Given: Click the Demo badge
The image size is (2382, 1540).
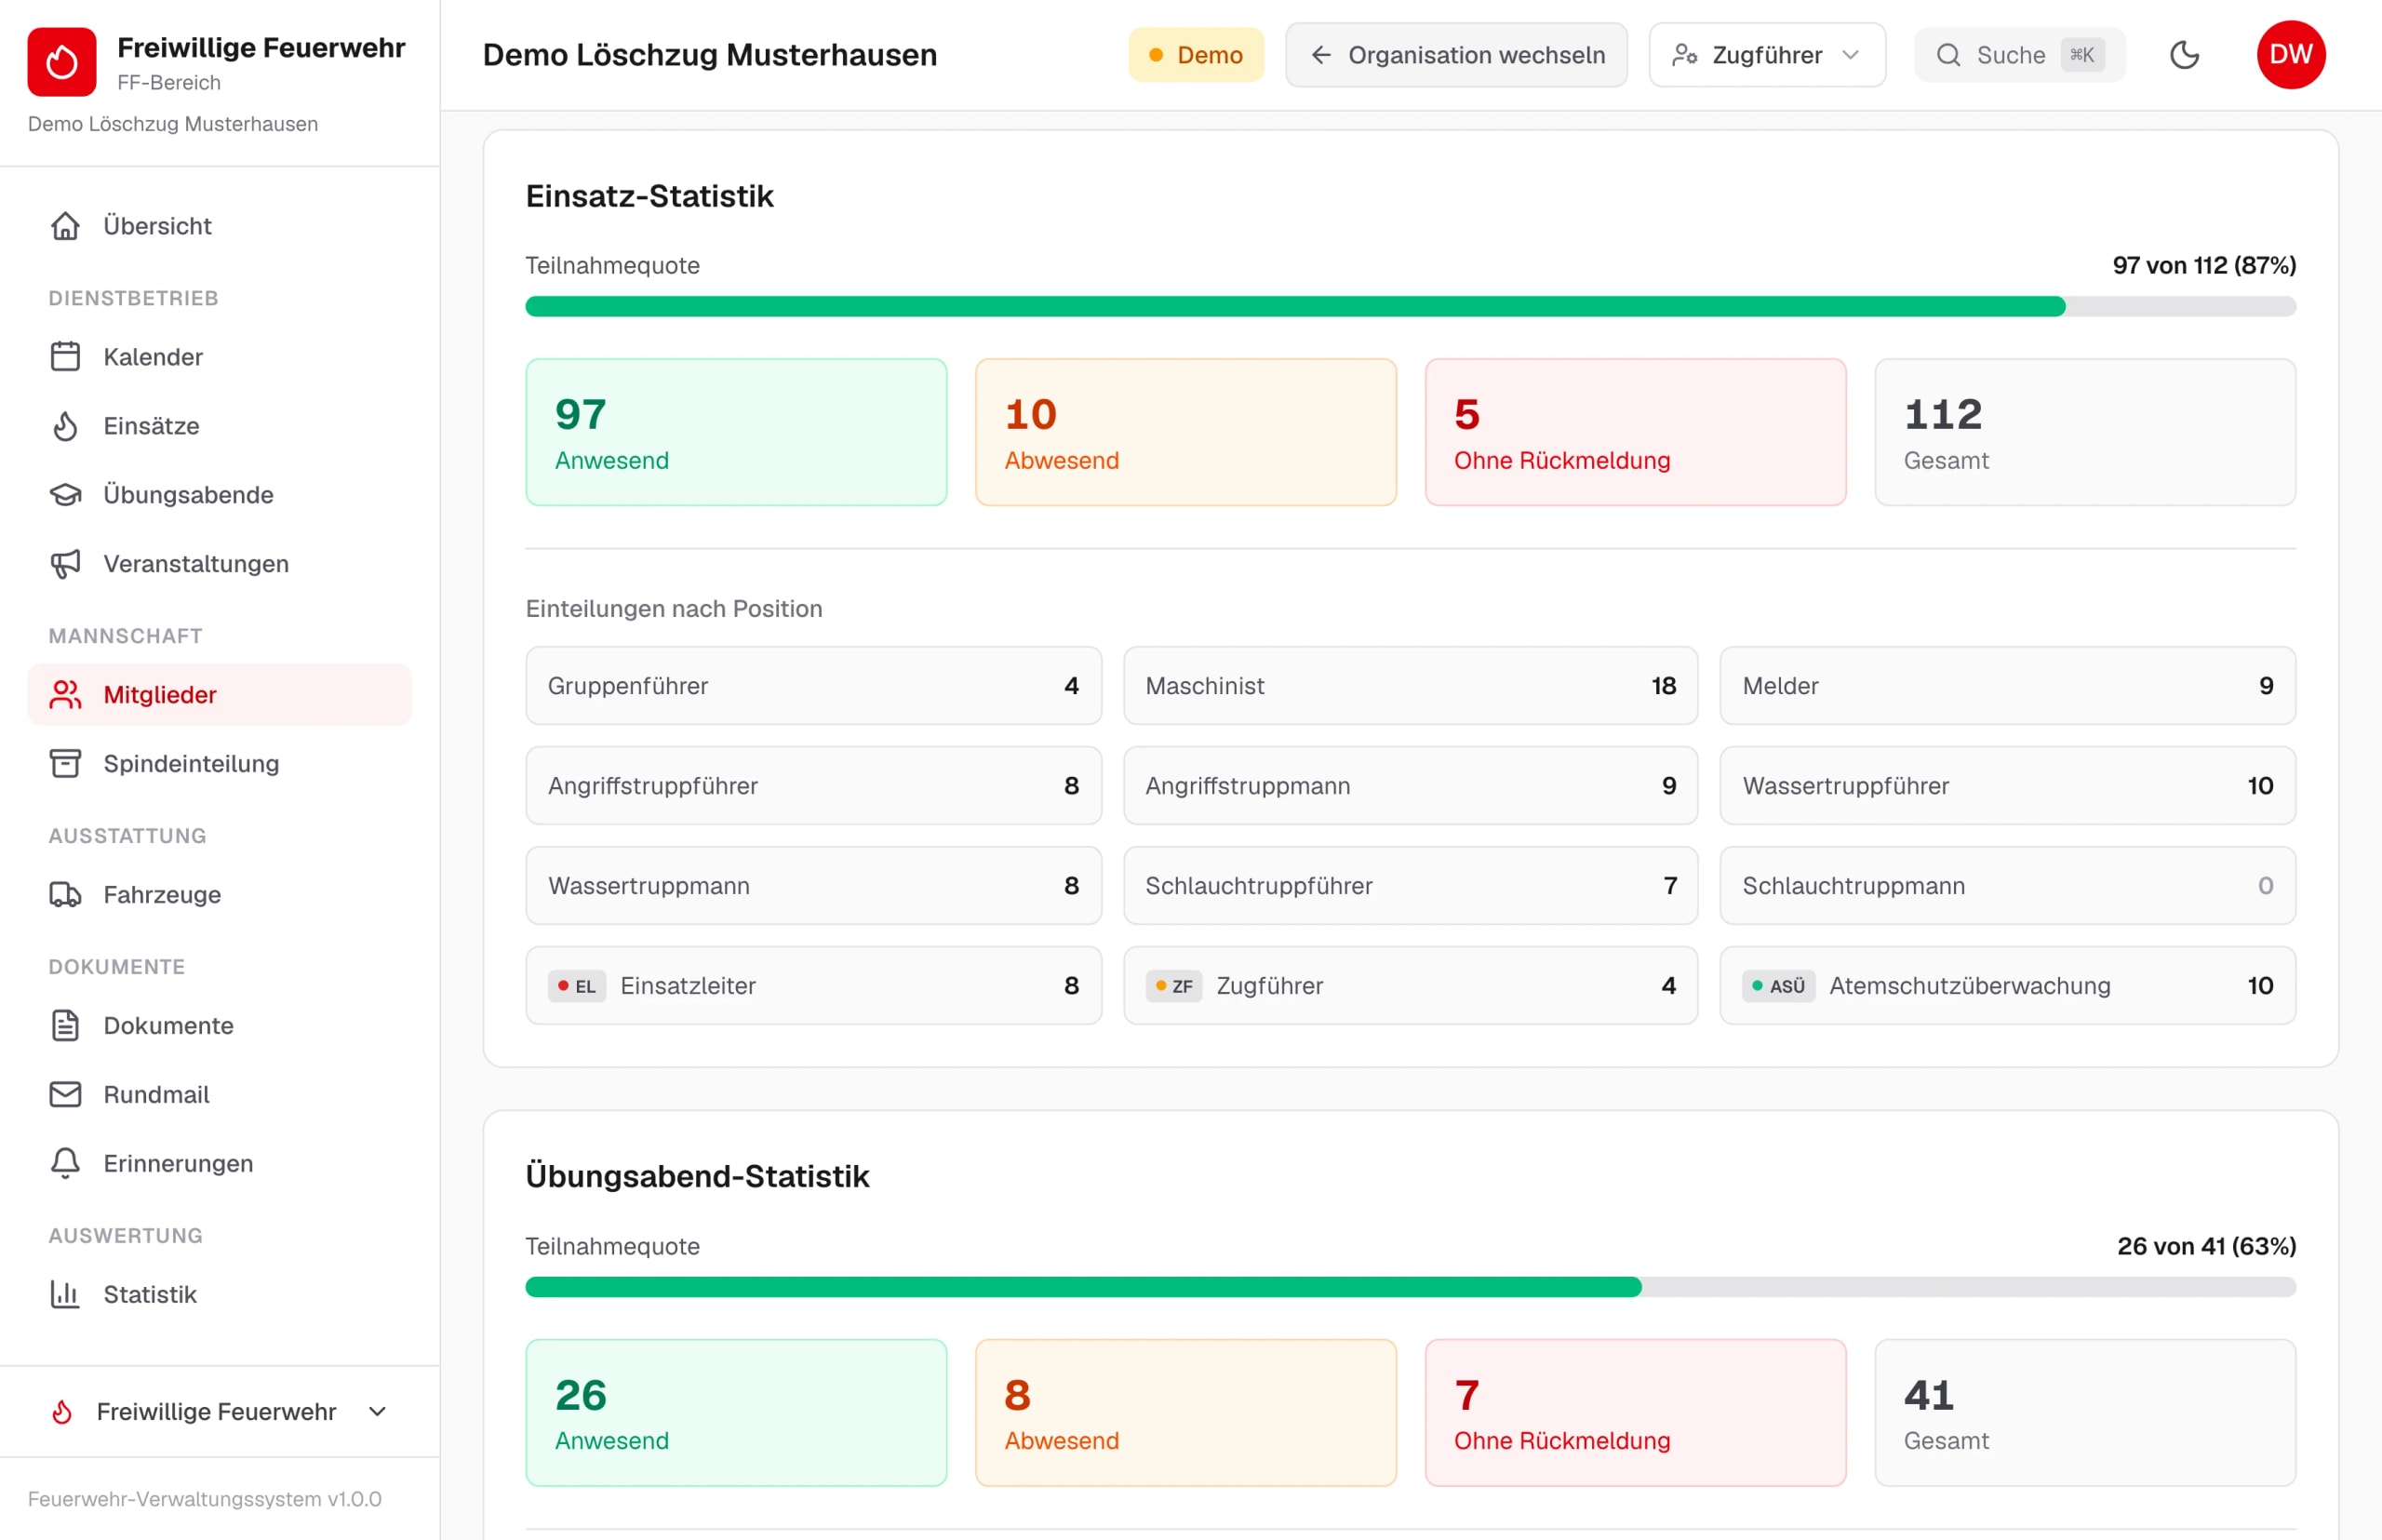Looking at the screenshot, I should [x=1196, y=55].
